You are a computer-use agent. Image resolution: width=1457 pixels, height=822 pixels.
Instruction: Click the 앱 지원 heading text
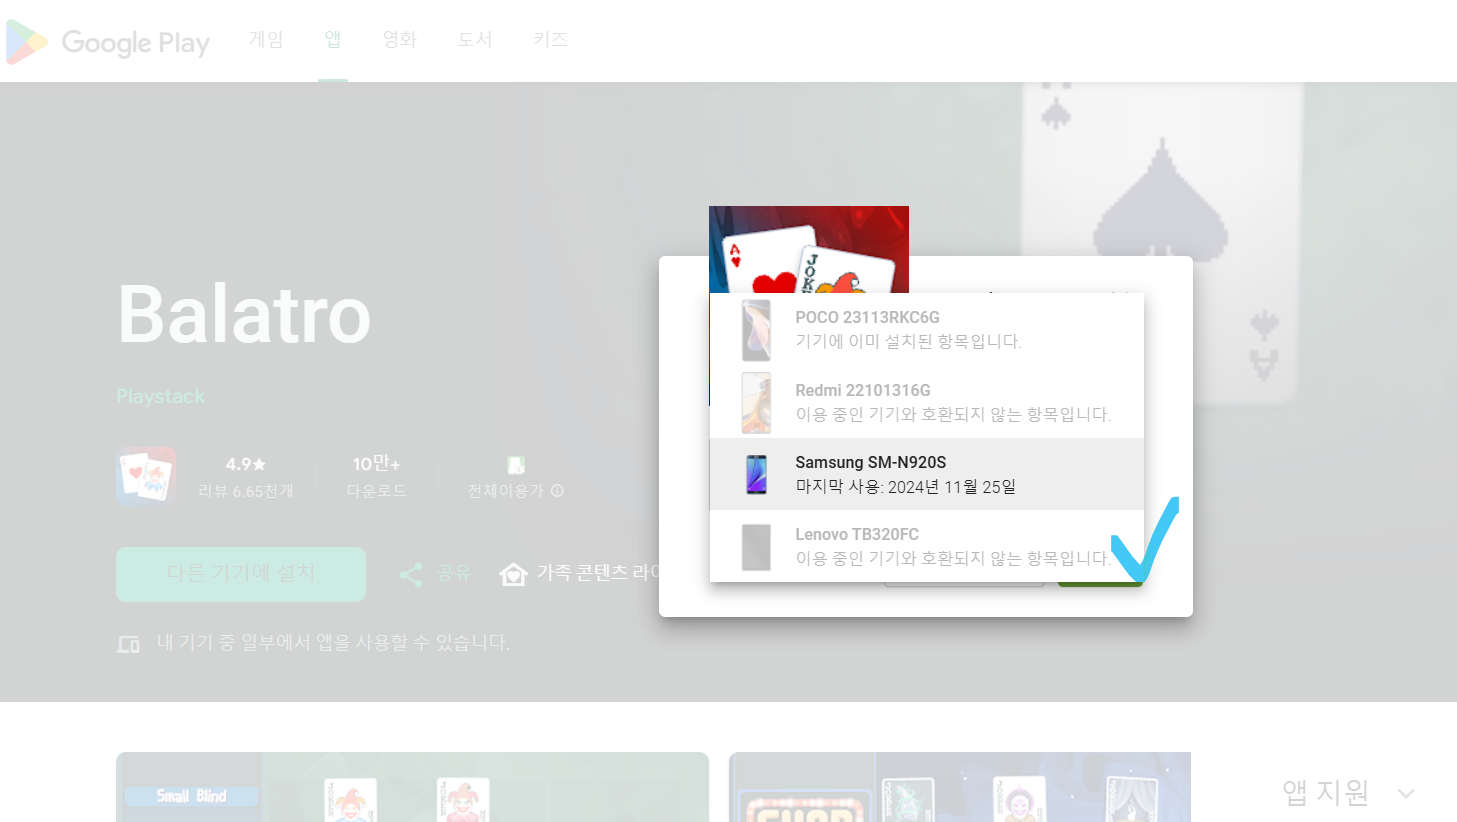[1326, 792]
